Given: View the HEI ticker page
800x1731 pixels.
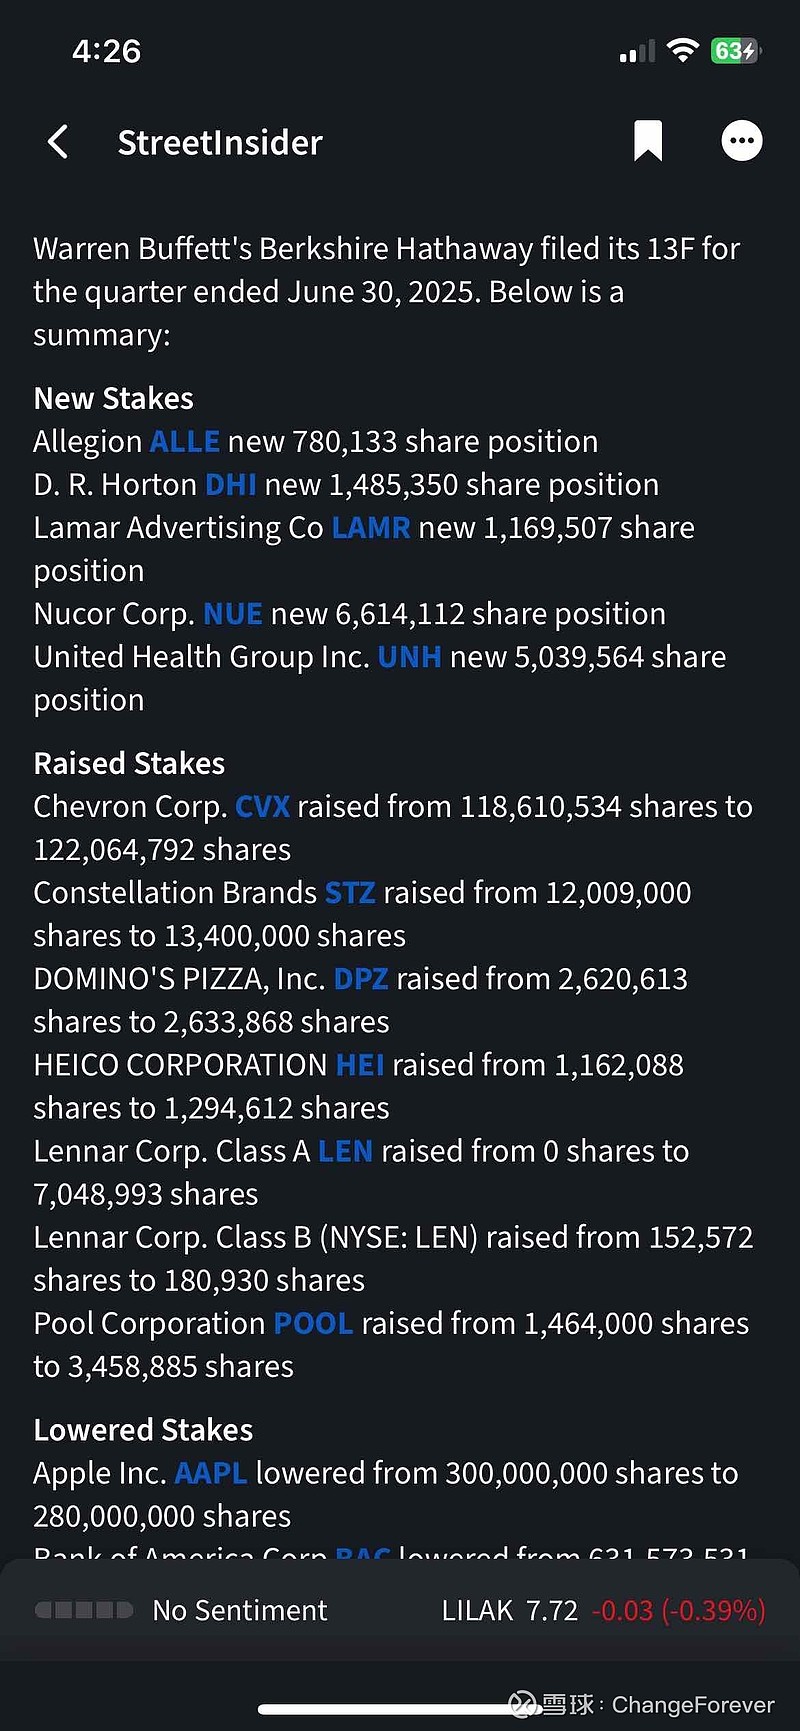Looking at the screenshot, I should pyautogui.click(x=360, y=1064).
